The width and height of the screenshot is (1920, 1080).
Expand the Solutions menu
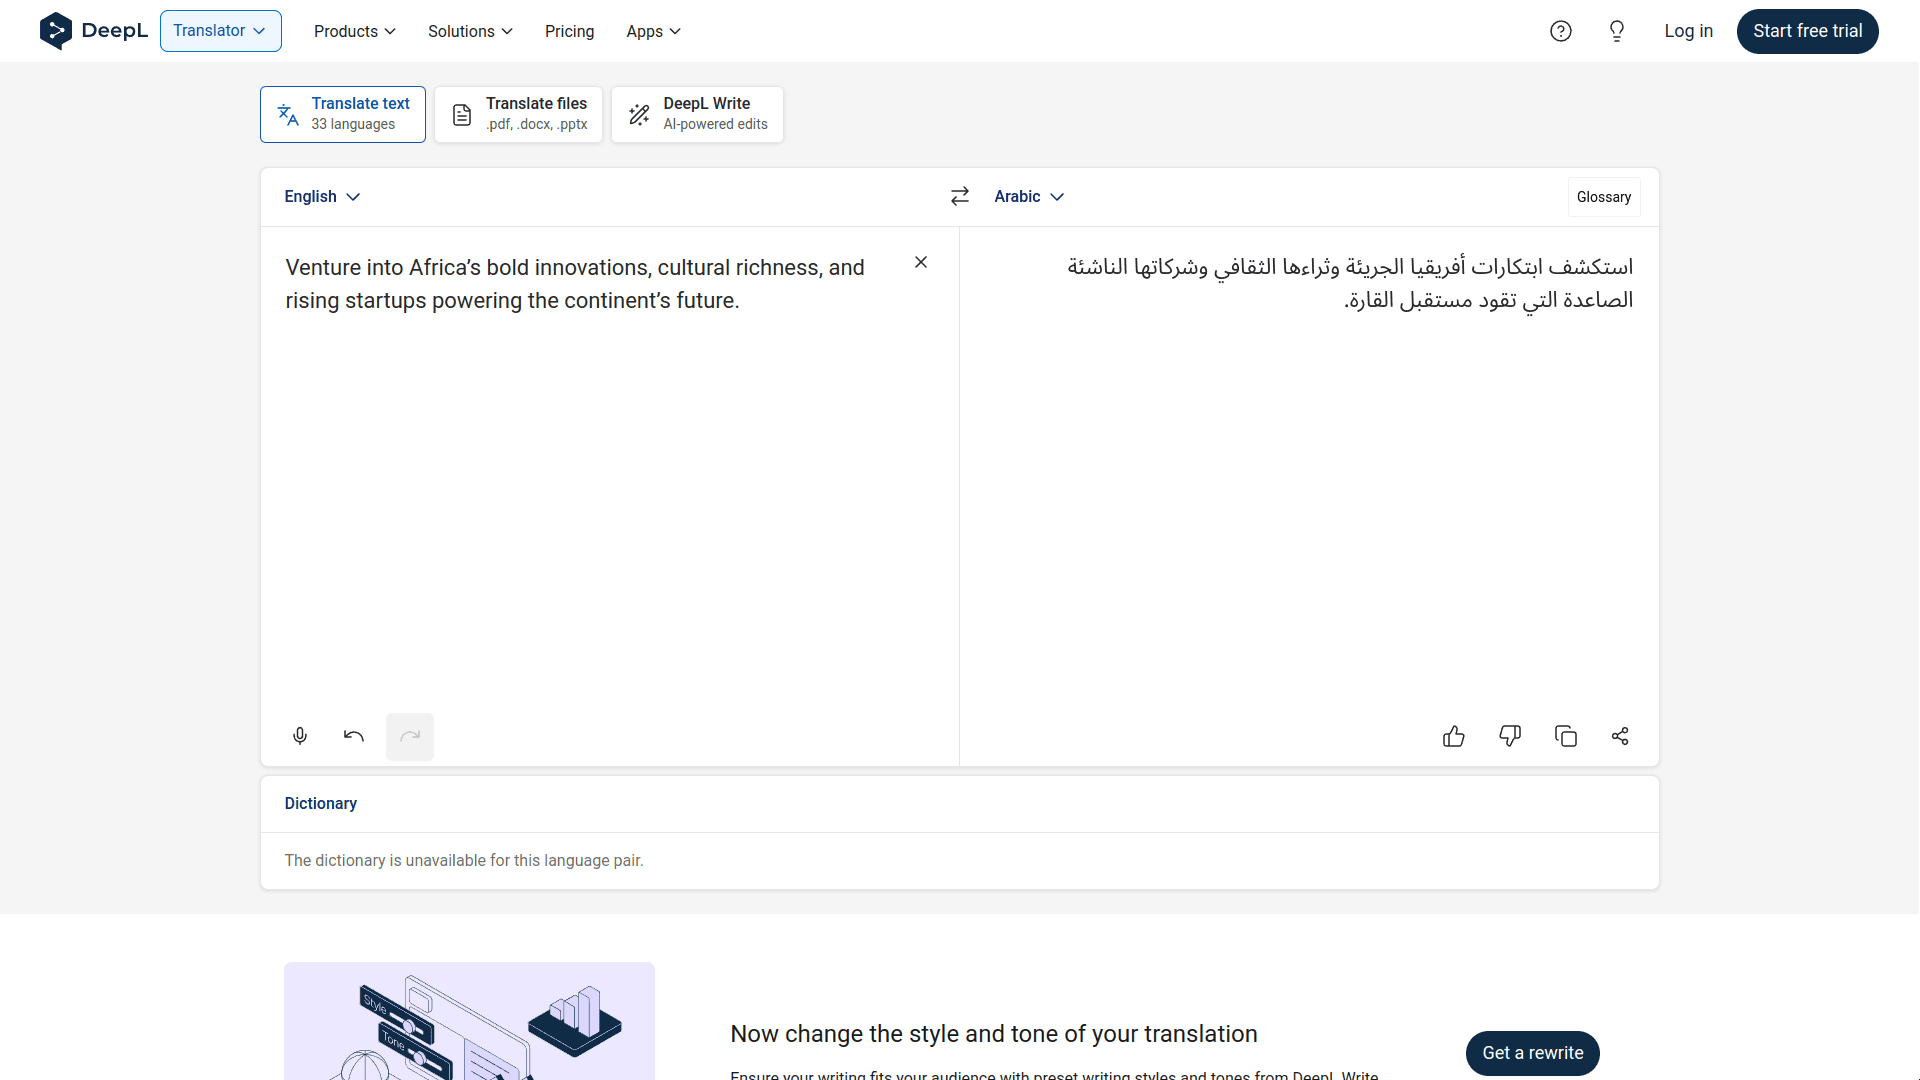[x=470, y=31]
